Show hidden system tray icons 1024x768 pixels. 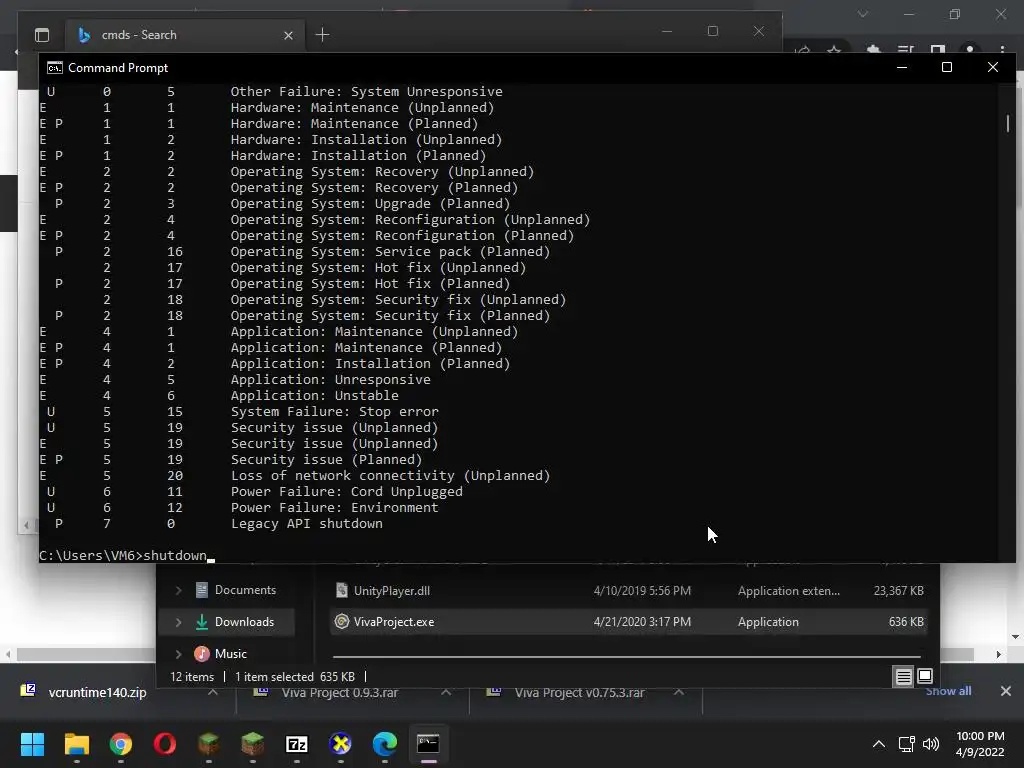point(879,744)
